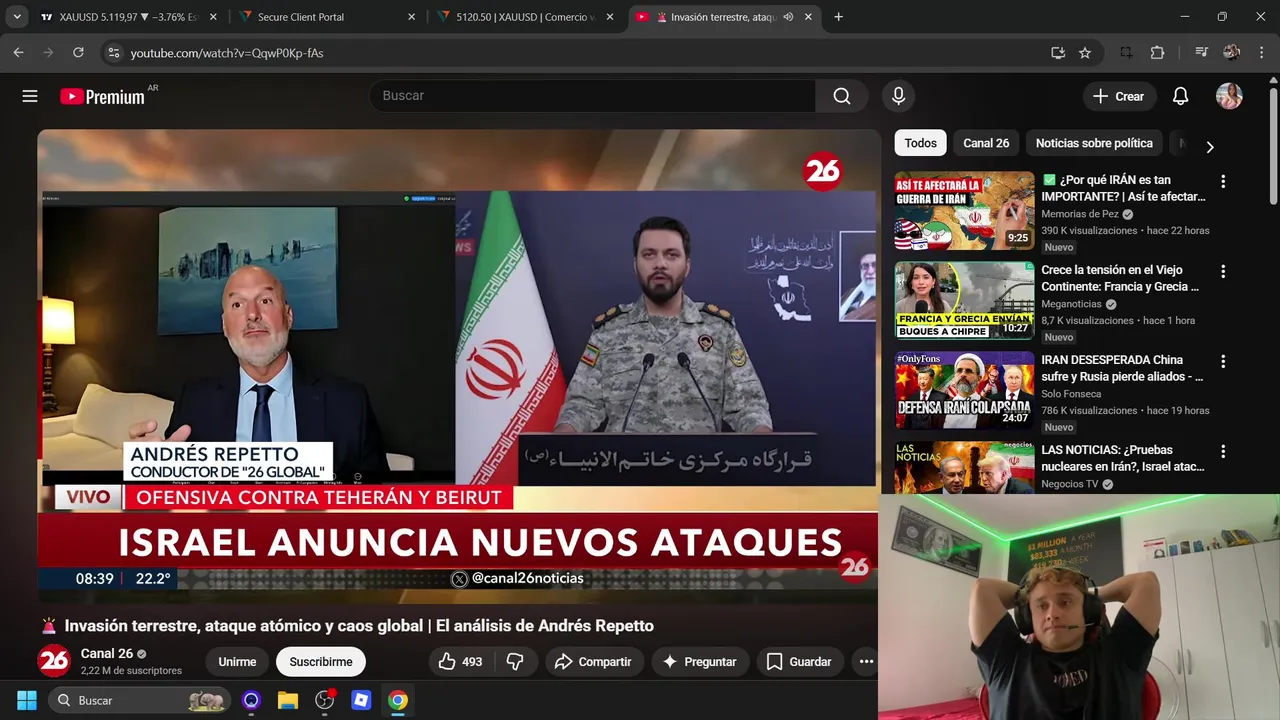Expand Chrome tab search dropdown

coord(17,17)
